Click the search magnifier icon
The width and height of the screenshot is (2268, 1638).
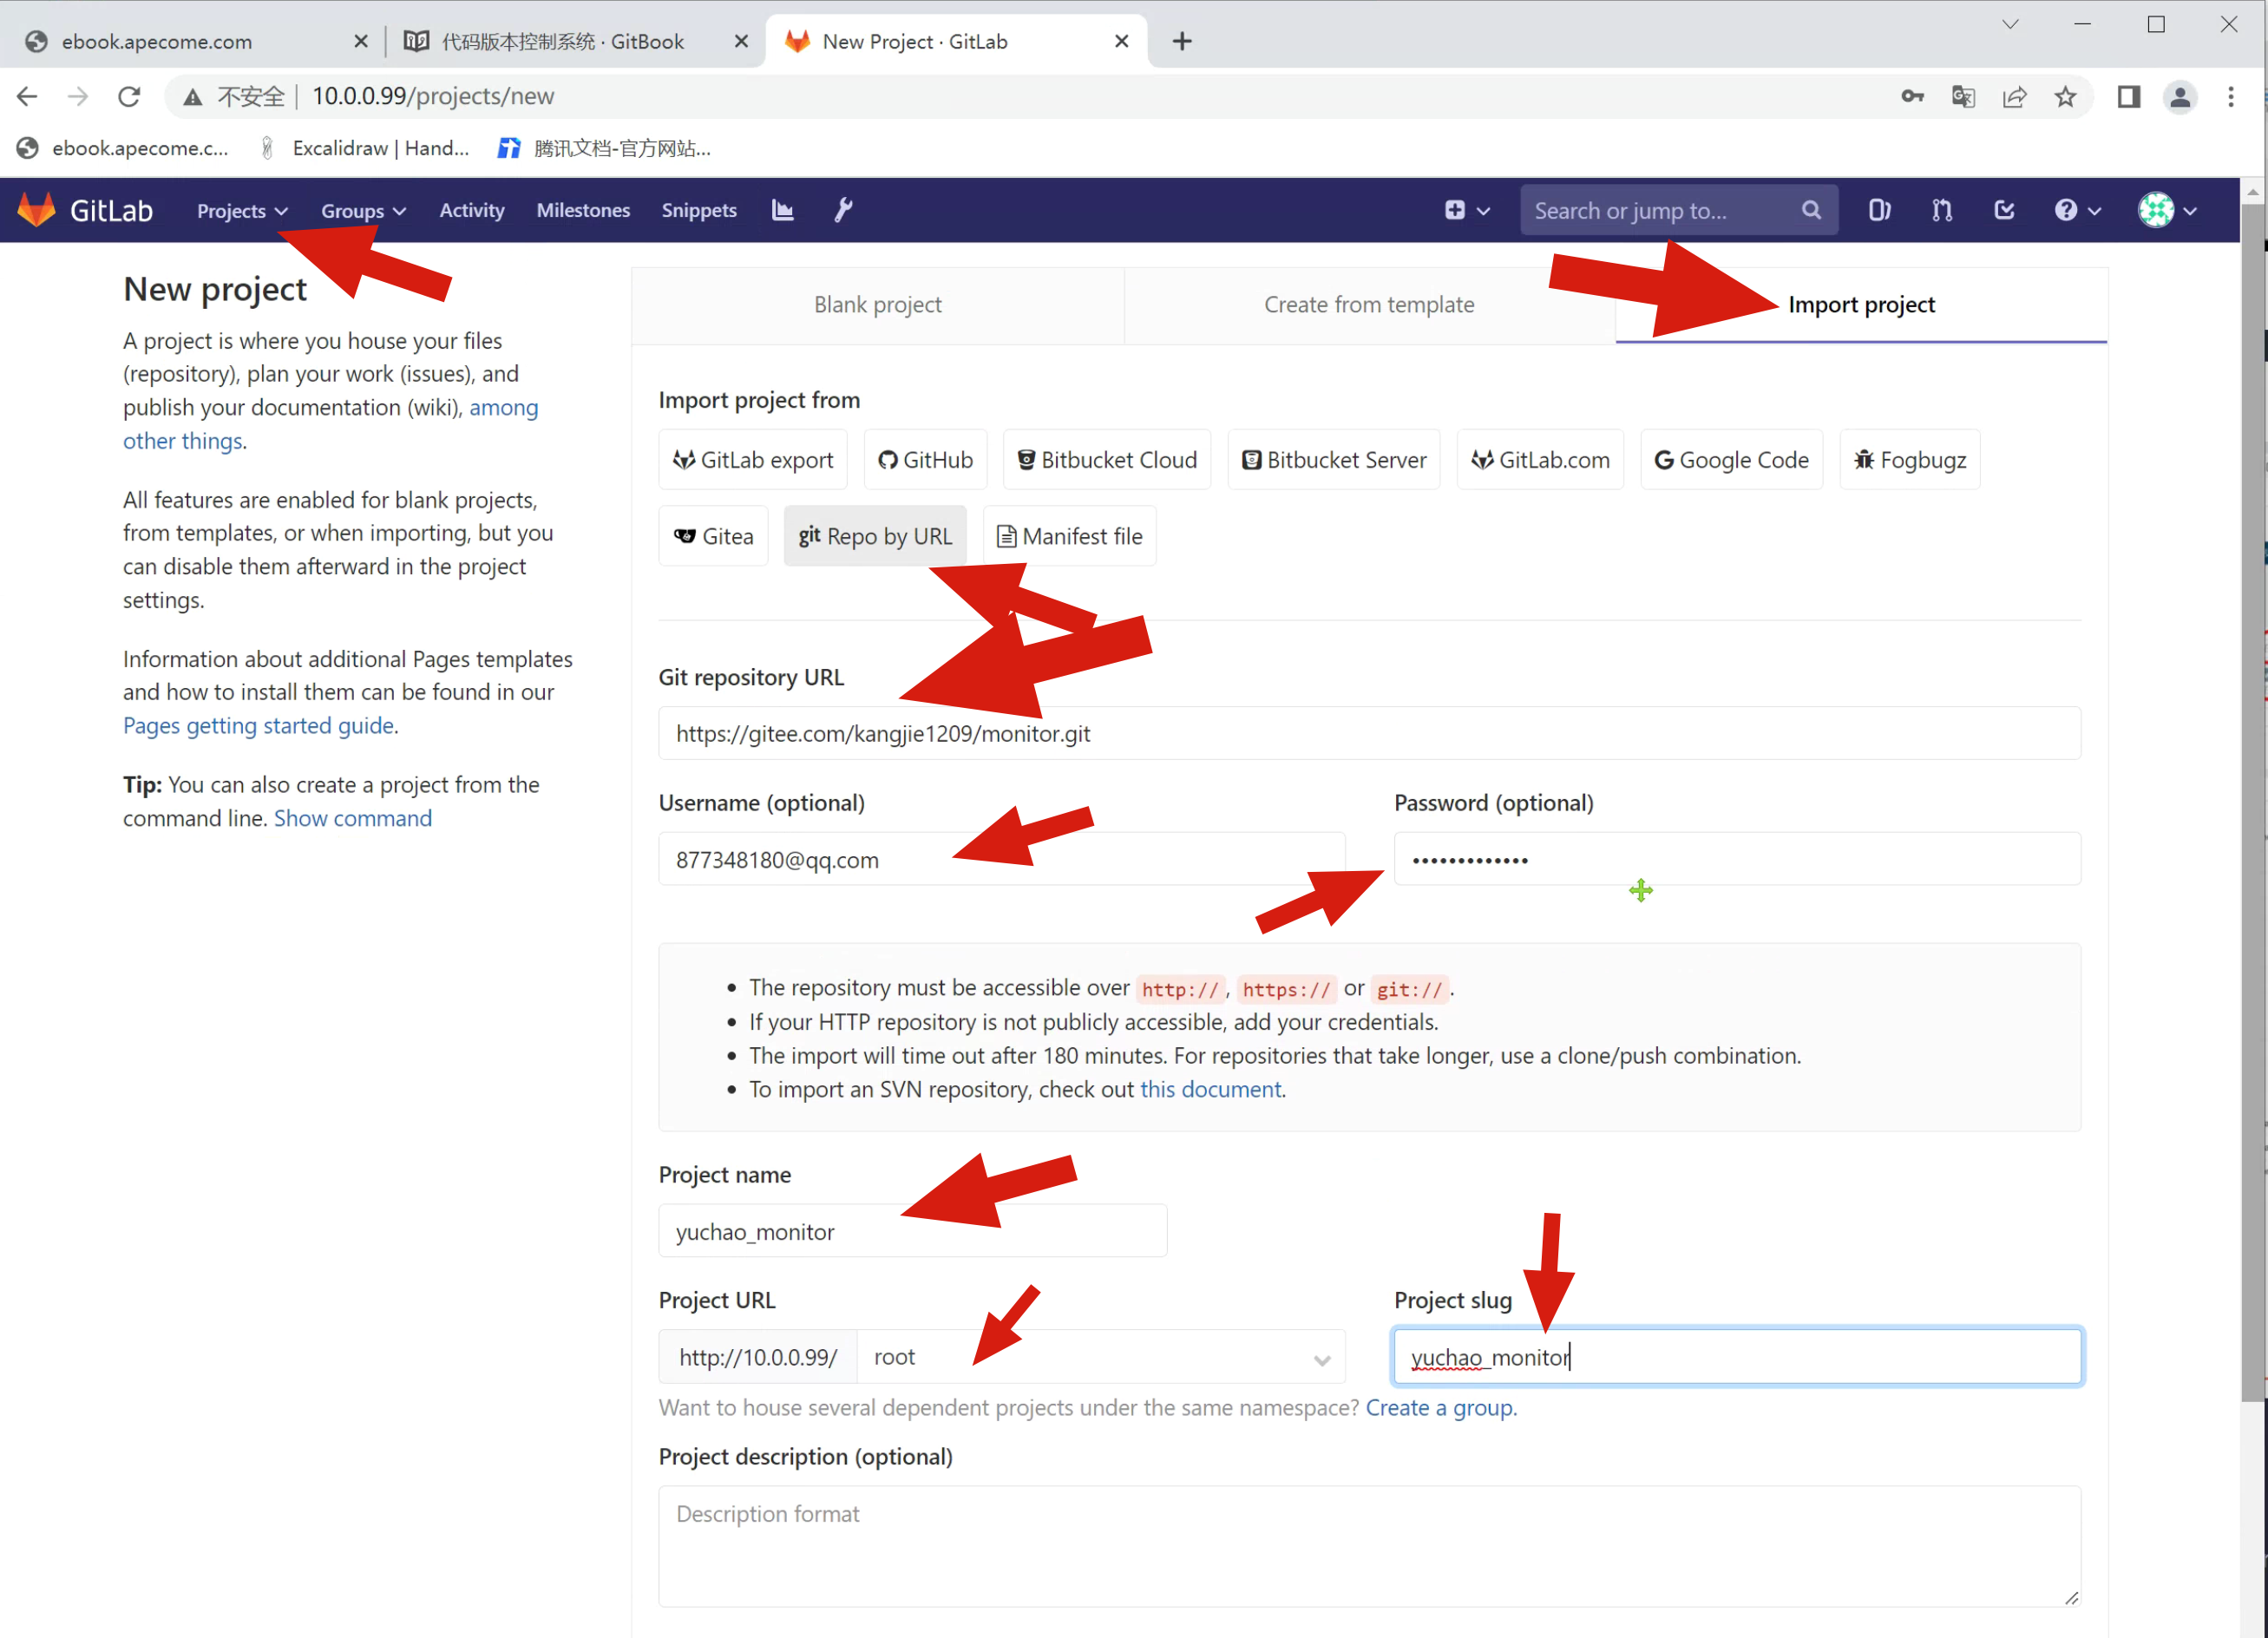(1811, 210)
